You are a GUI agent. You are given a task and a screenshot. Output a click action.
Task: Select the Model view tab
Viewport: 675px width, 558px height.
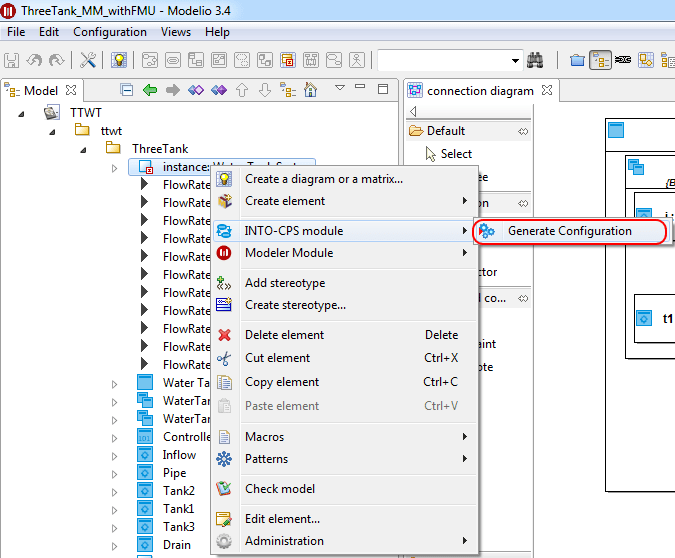(40, 91)
